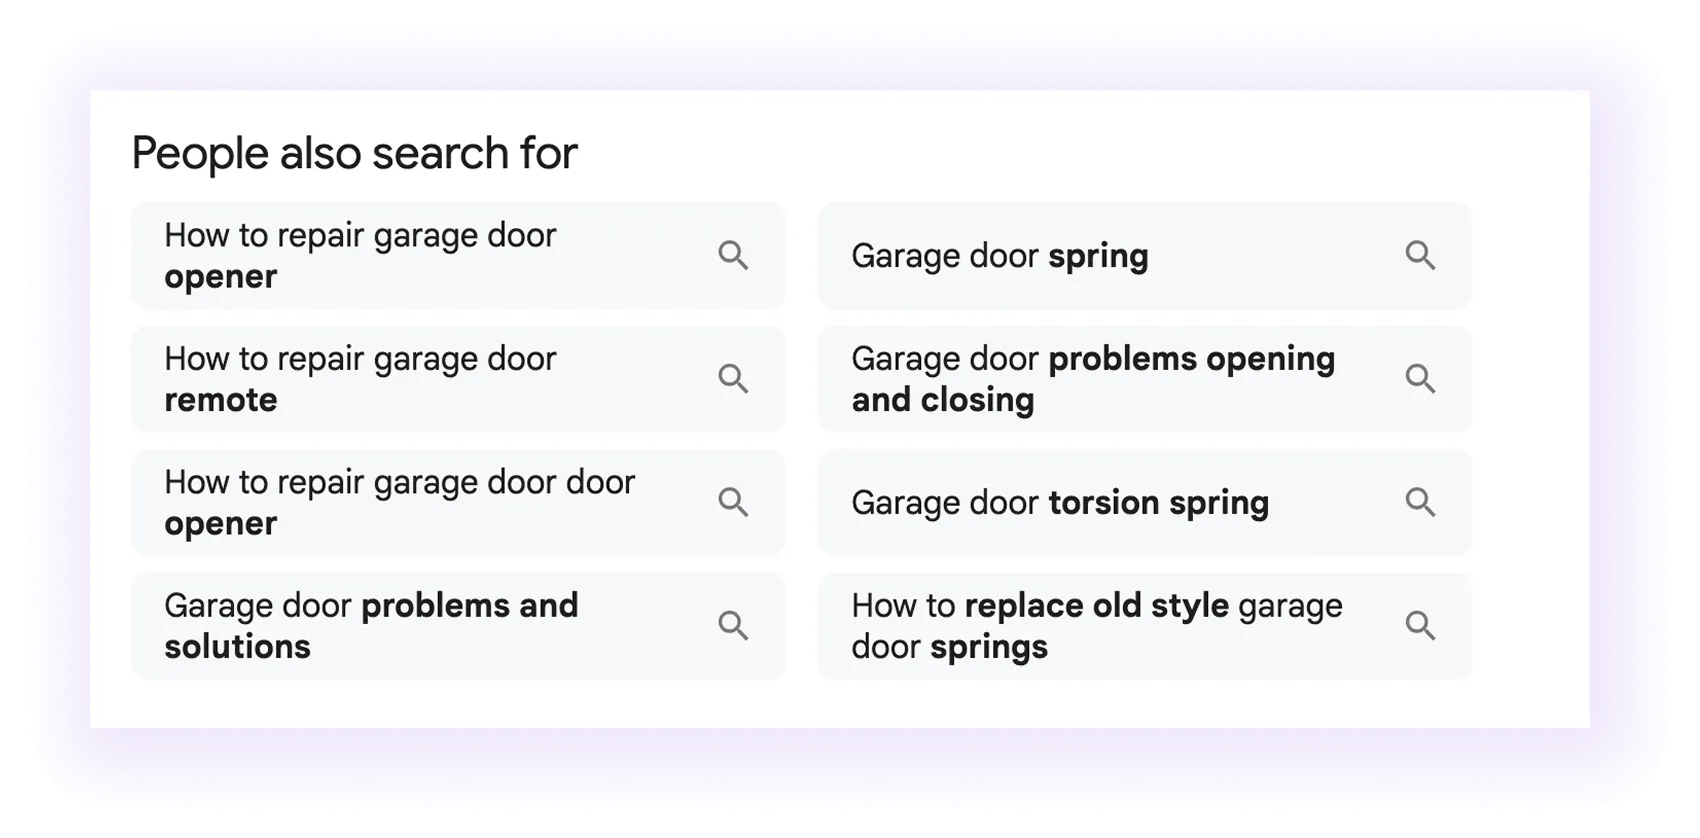1700x838 pixels.
Task: Click the magnifier icon for "Garage door problems and solutions"
Action: coord(733,626)
